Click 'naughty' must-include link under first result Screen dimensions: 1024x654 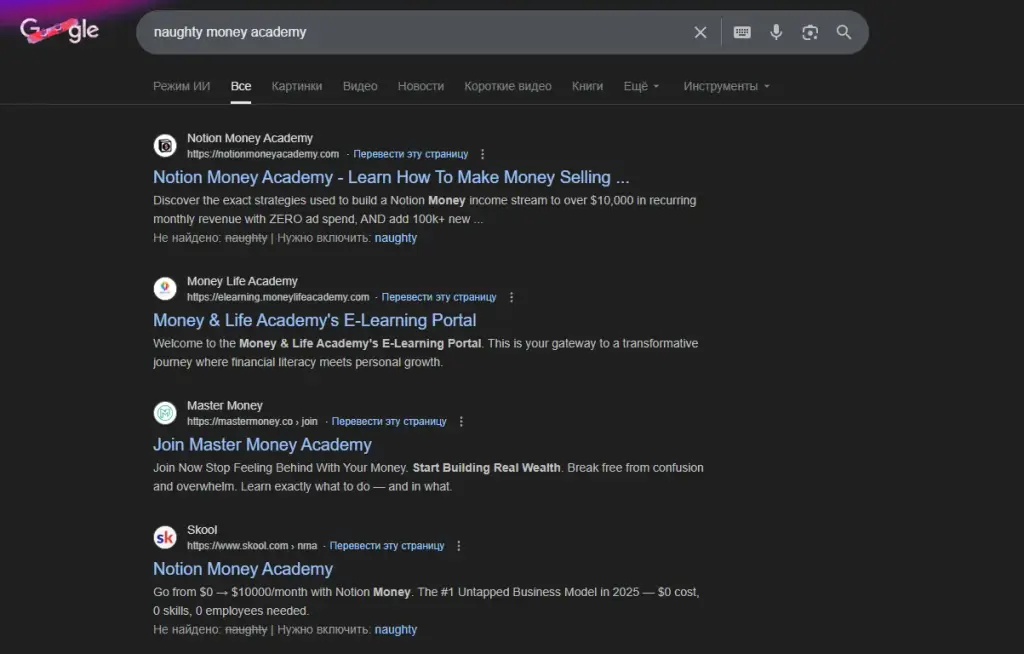click(396, 238)
